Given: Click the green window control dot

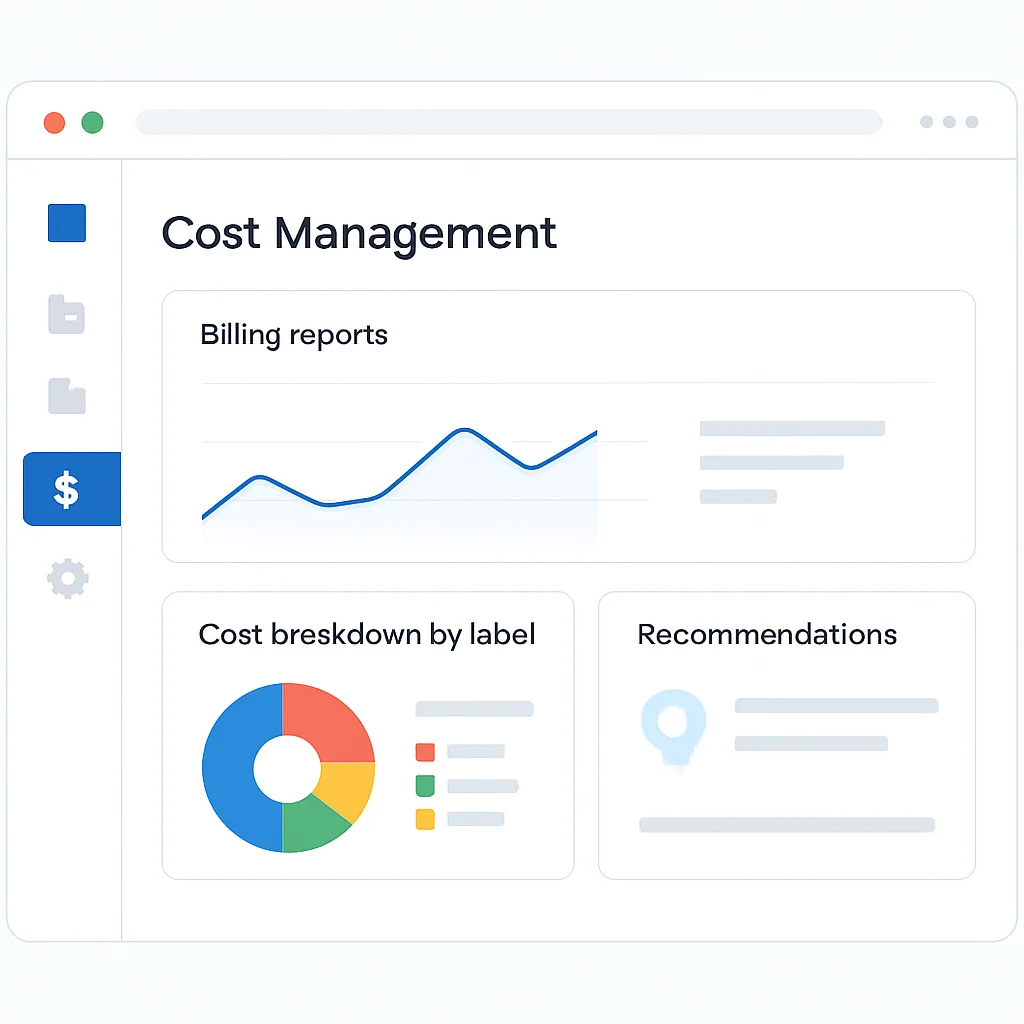Looking at the screenshot, I should click(x=92, y=123).
